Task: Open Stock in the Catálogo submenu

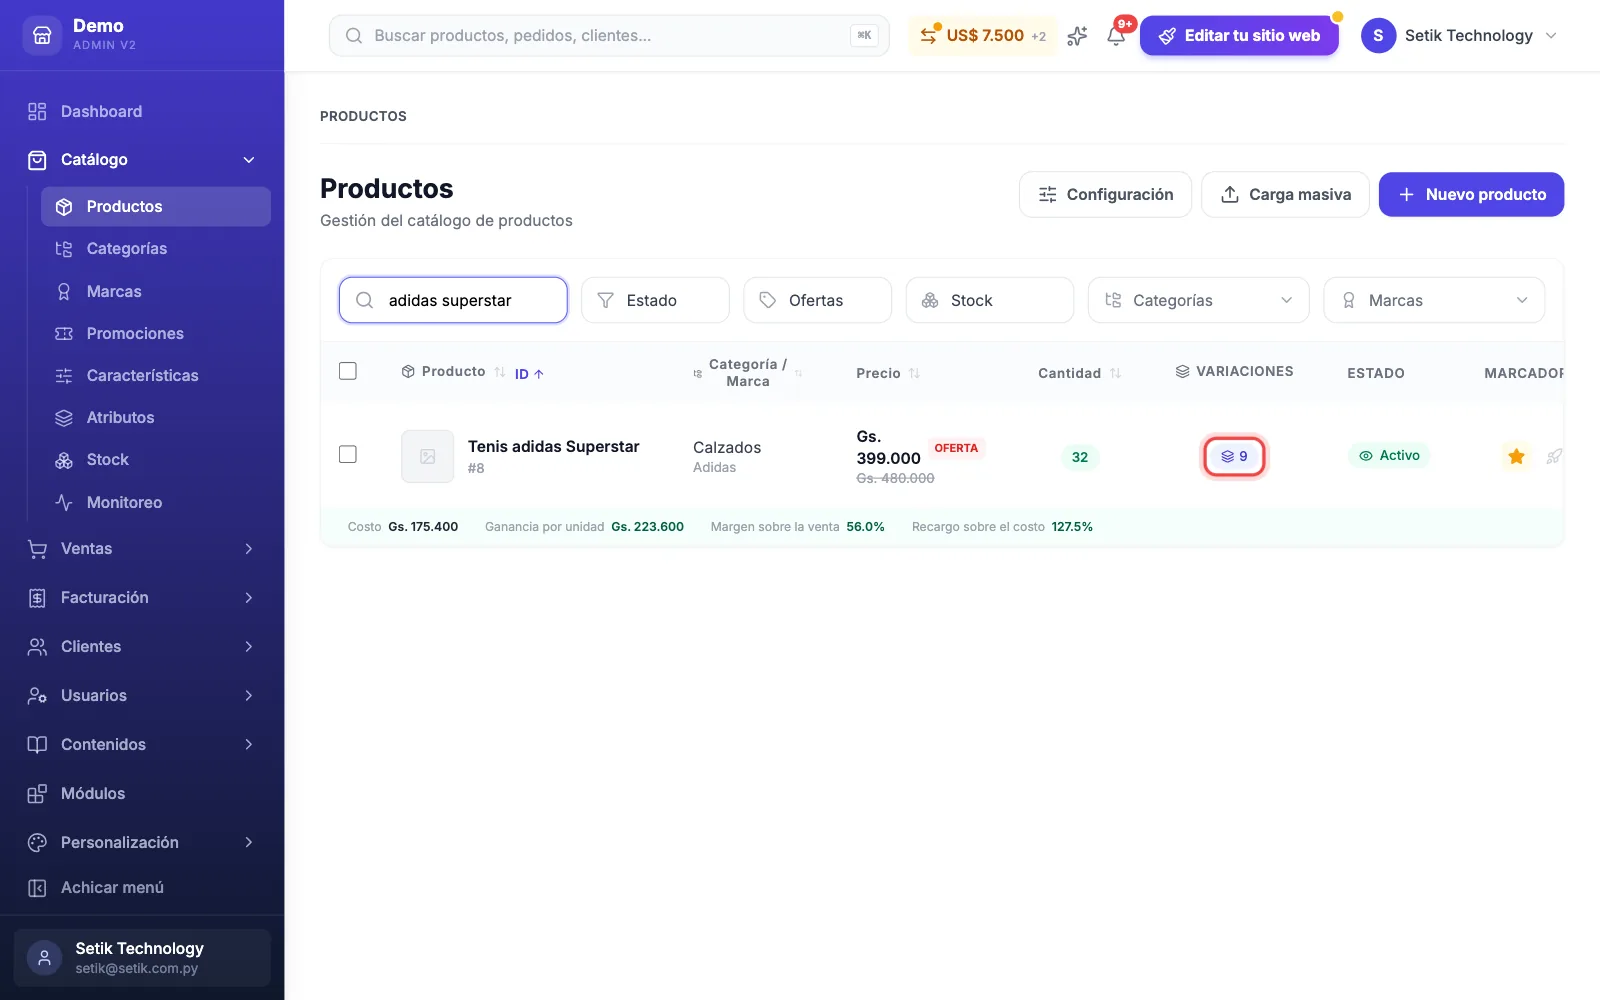Action: coord(156,460)
